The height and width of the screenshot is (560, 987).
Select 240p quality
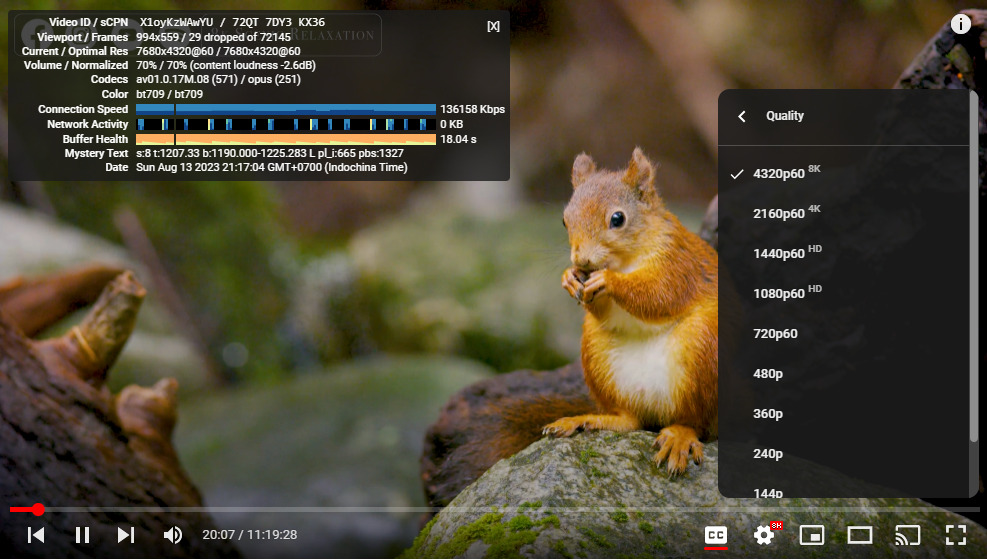pos(845,454)
